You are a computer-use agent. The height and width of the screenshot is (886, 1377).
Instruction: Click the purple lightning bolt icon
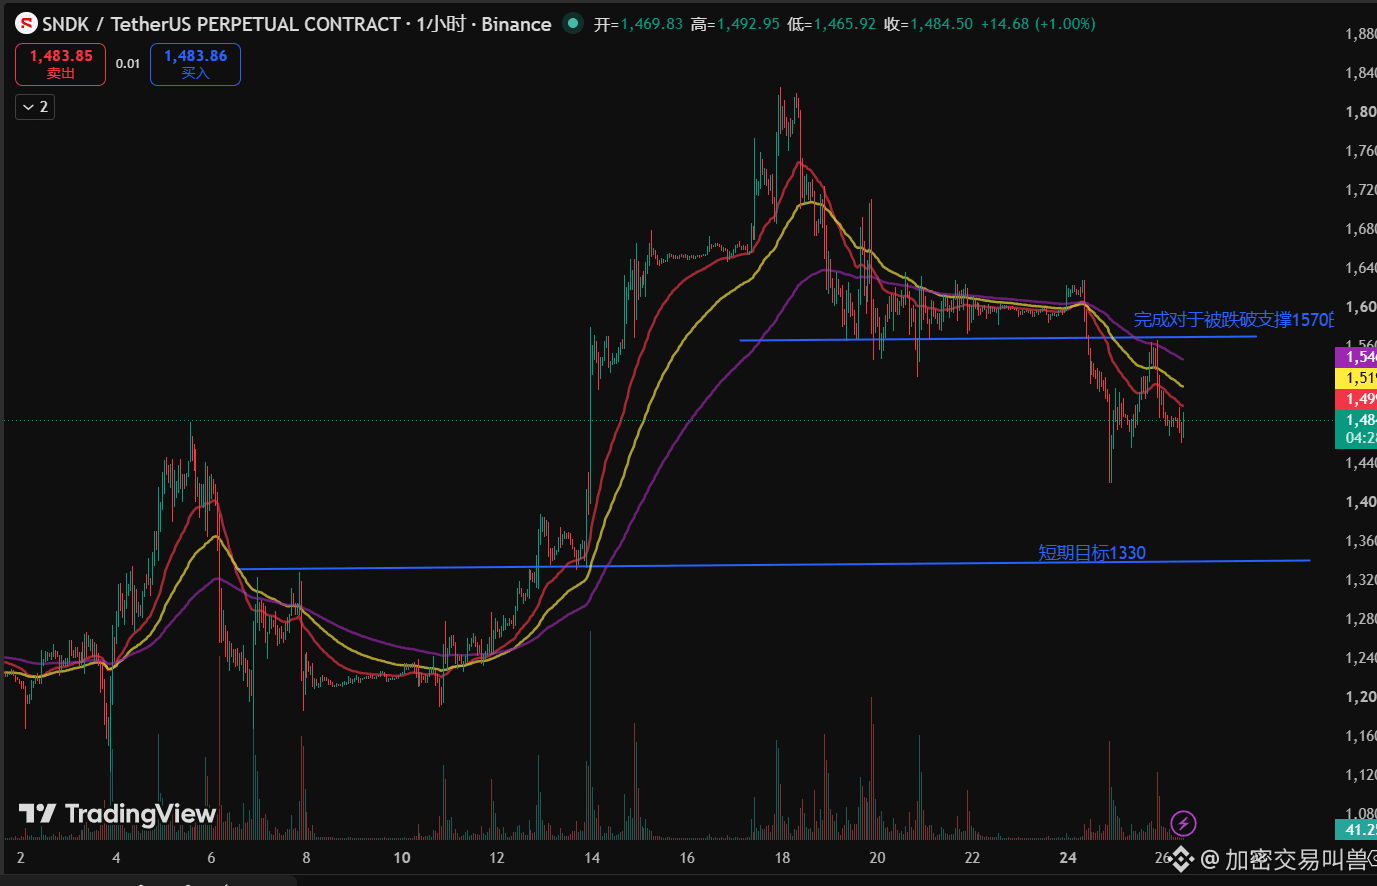coord(1183,823)
